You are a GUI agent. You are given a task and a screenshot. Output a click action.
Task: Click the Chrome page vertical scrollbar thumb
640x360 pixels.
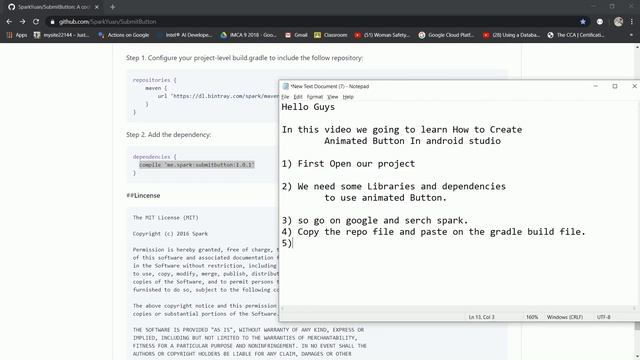tap(637, 326)
